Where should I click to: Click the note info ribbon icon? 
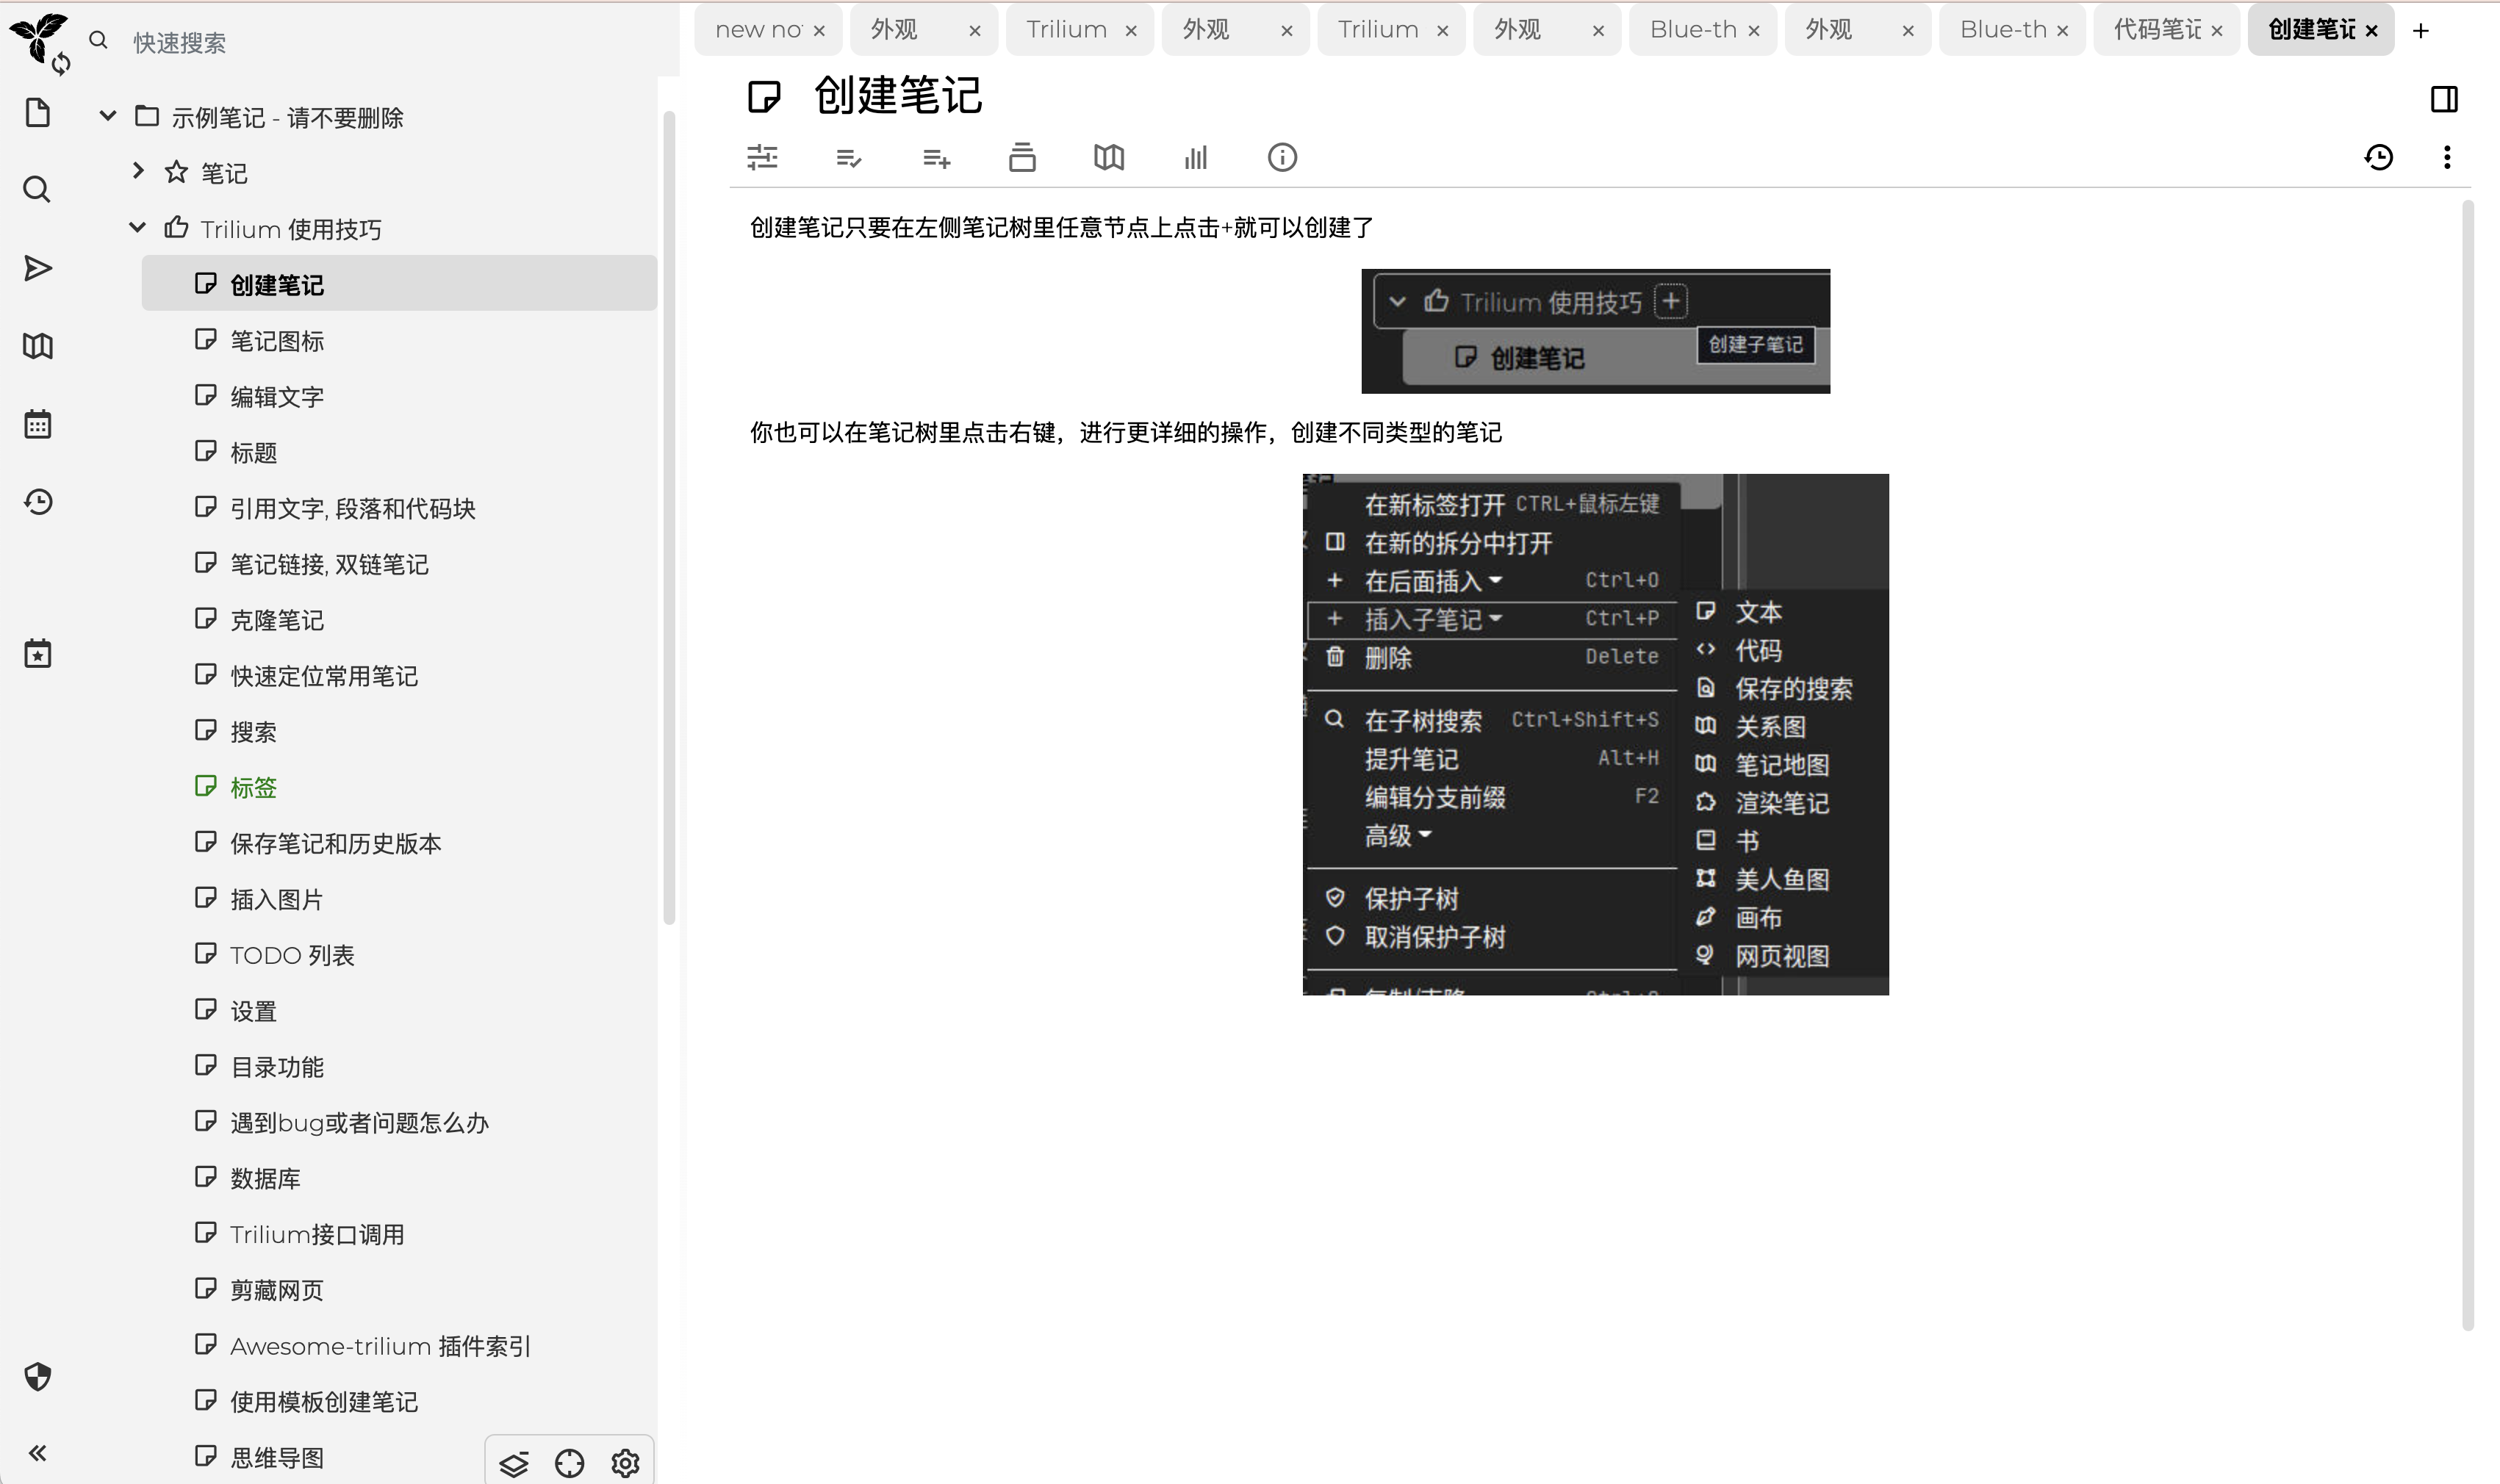coord(1282,157)
